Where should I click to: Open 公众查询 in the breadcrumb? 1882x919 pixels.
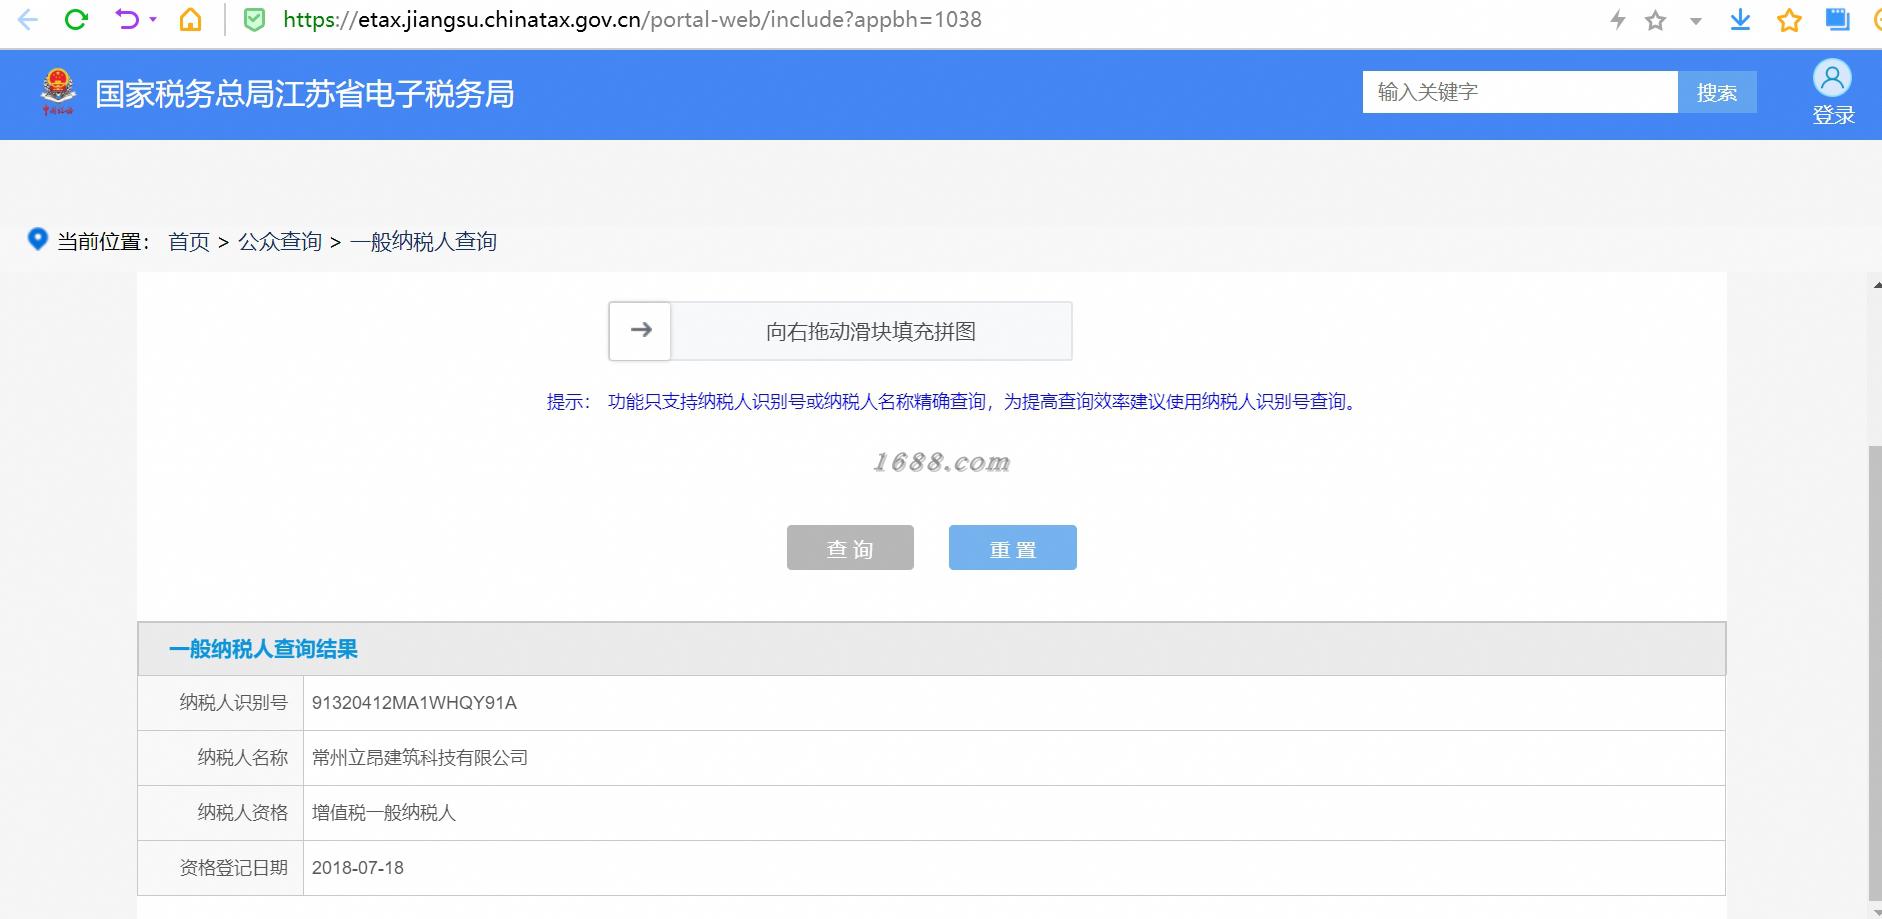280,242
